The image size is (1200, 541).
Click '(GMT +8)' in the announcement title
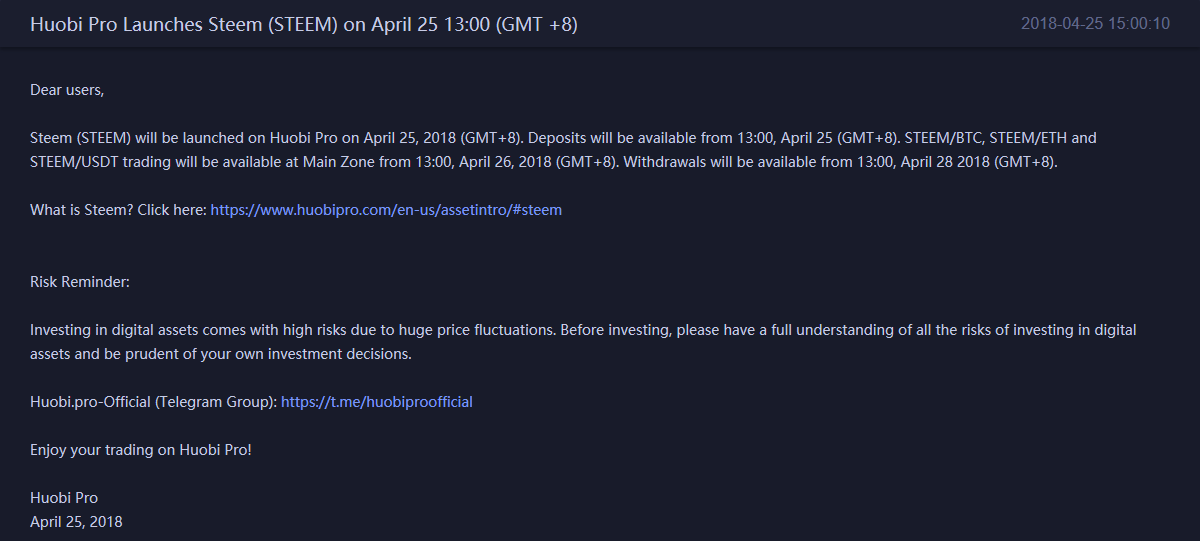[537, 24]
